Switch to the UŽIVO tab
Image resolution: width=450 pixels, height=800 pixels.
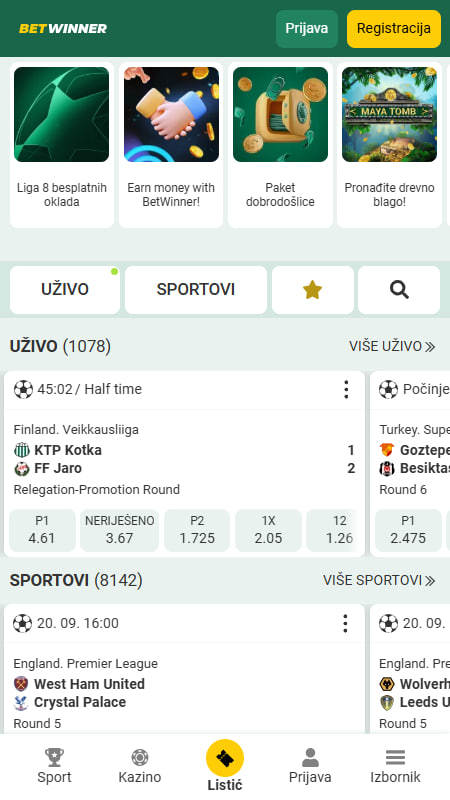[65, 290]
